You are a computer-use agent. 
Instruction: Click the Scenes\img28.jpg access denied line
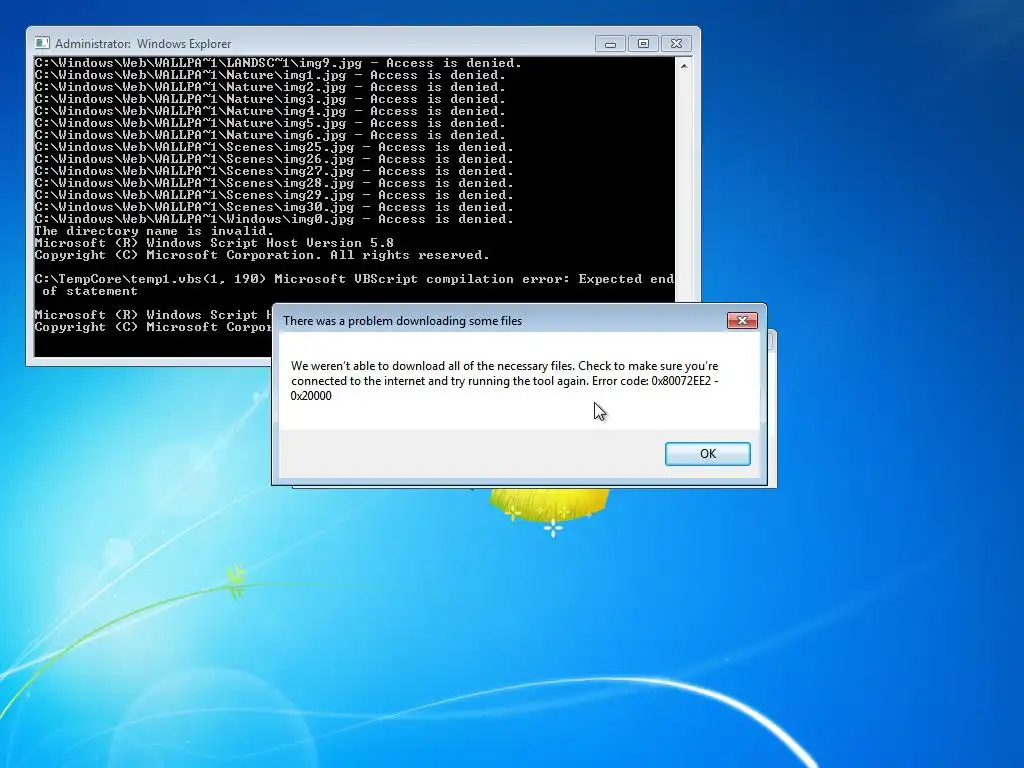(x=274, y=183)
